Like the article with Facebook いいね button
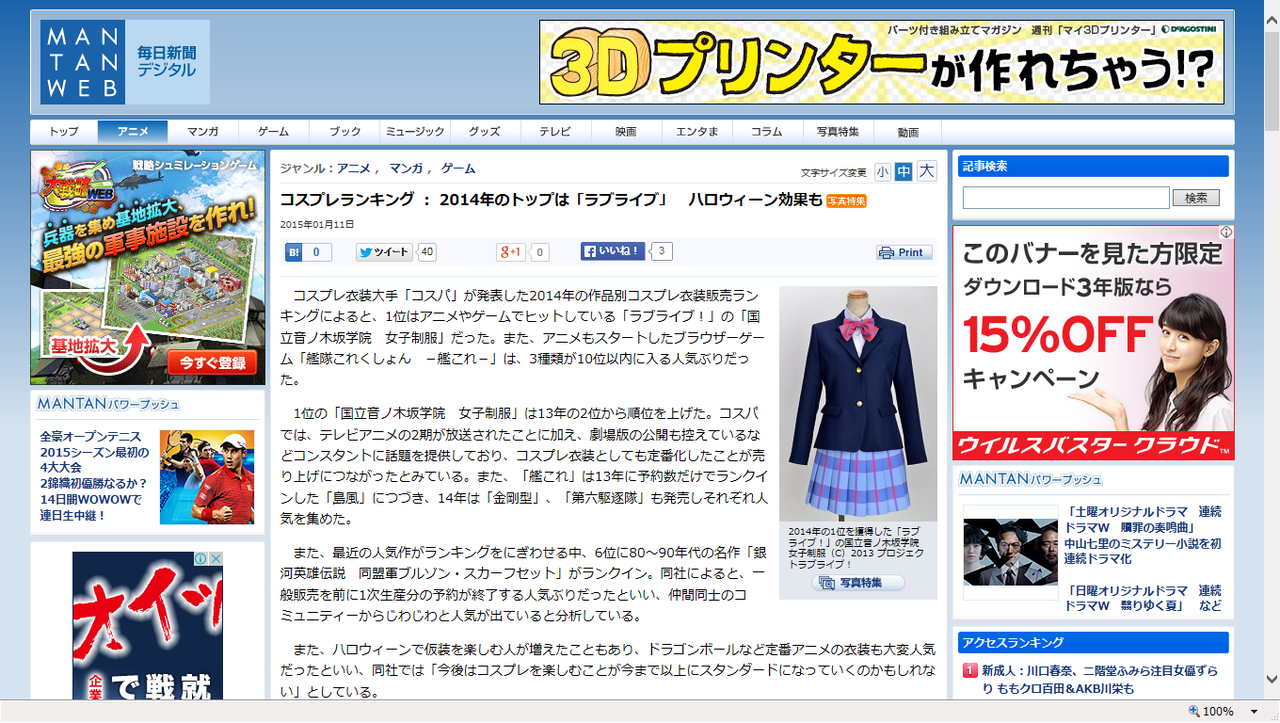The width and height of the screenshot is (1280, 723). pyautogui.click(x=613, y=251)
